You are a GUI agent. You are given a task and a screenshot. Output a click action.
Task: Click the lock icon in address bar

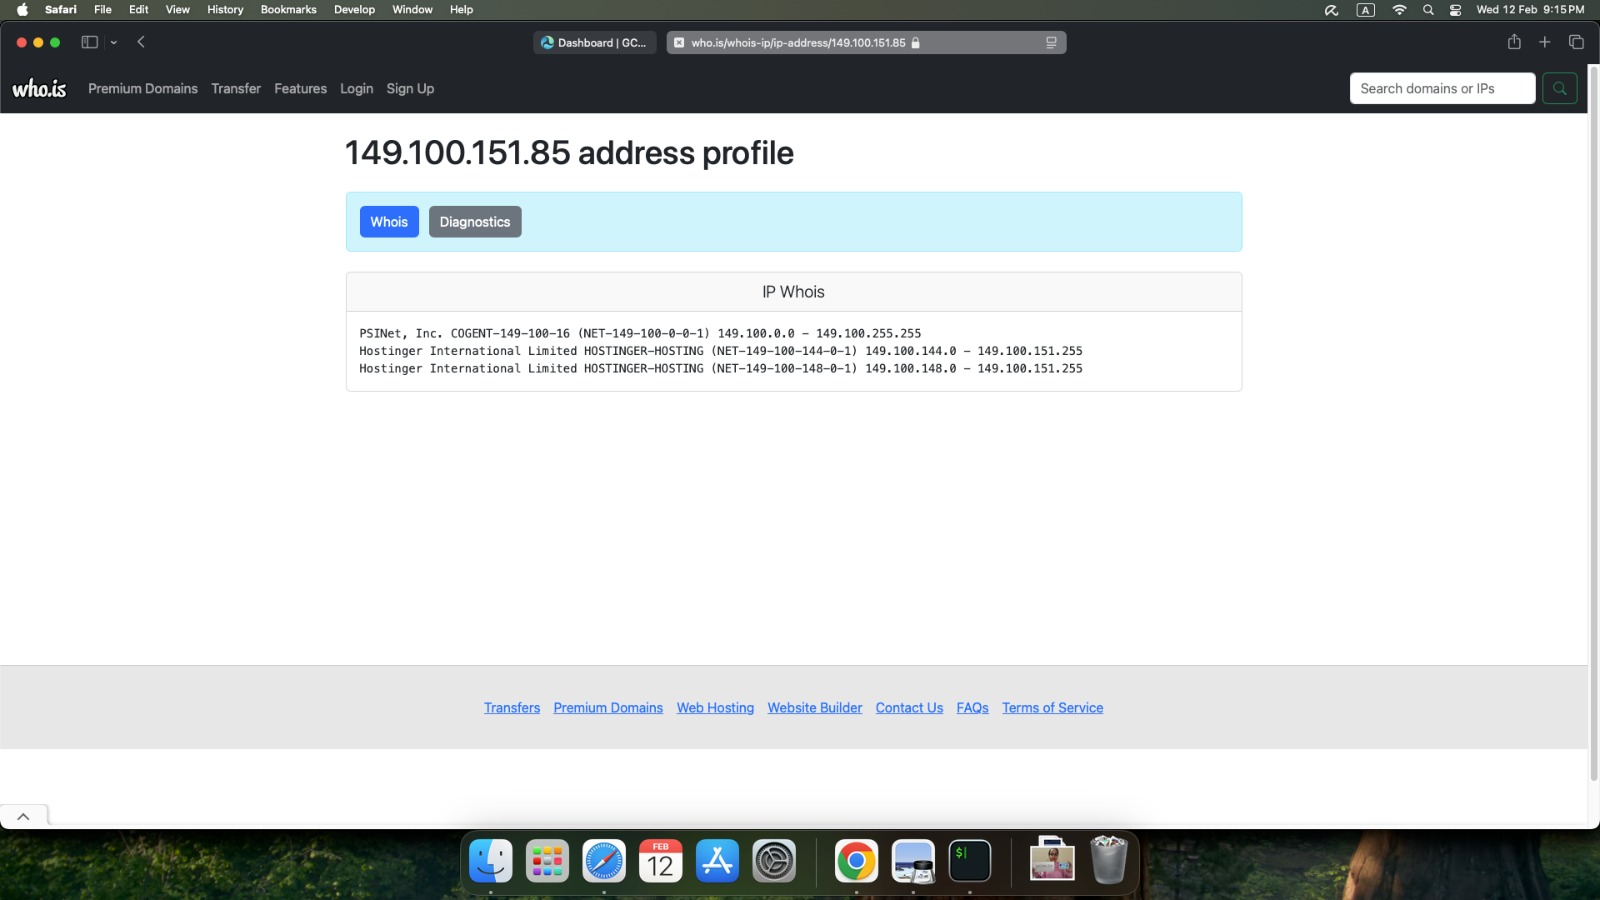point(915,43)
